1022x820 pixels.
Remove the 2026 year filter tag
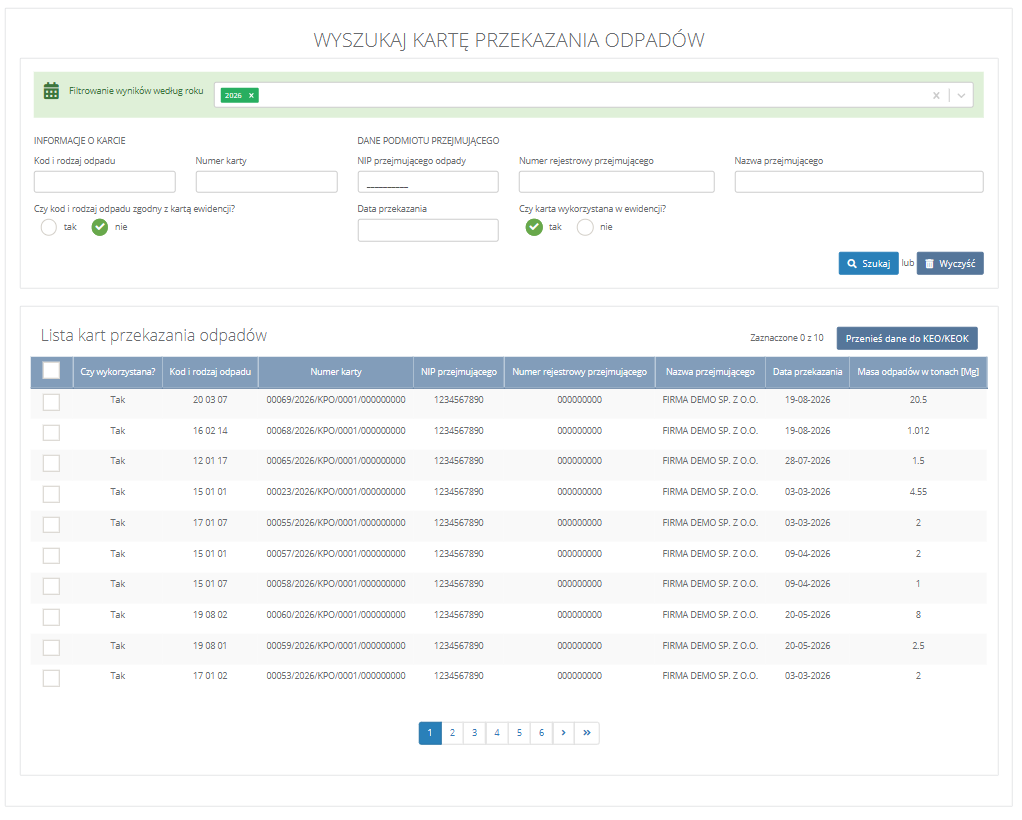pos(251,95)
